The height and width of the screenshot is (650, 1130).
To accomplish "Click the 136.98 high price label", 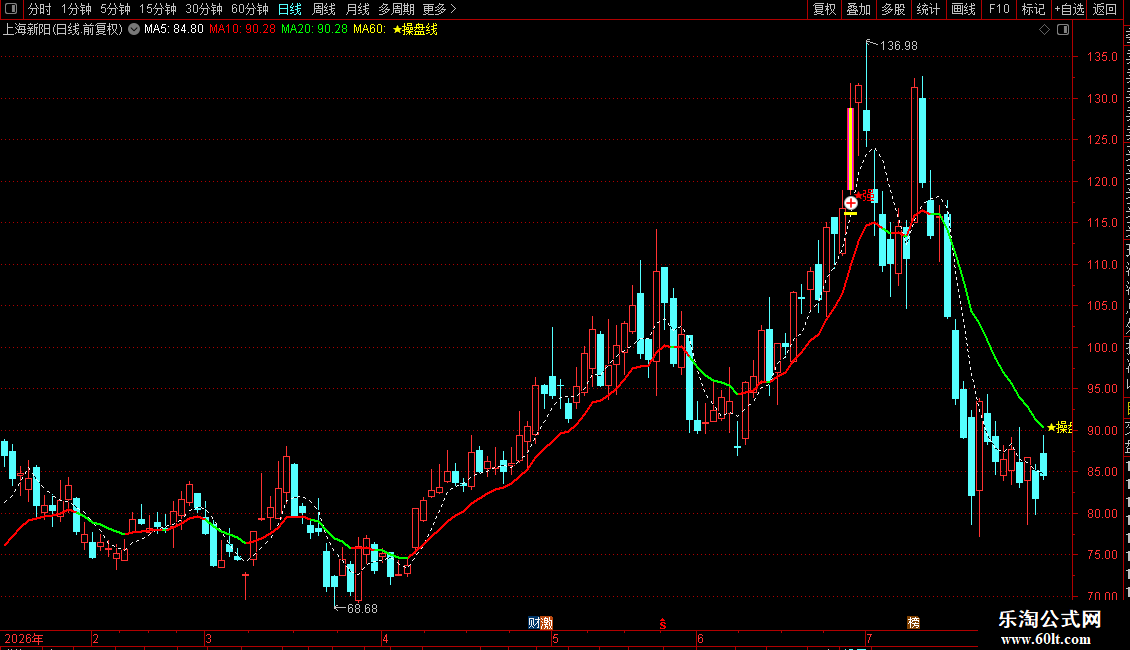I will pos(899,45).
